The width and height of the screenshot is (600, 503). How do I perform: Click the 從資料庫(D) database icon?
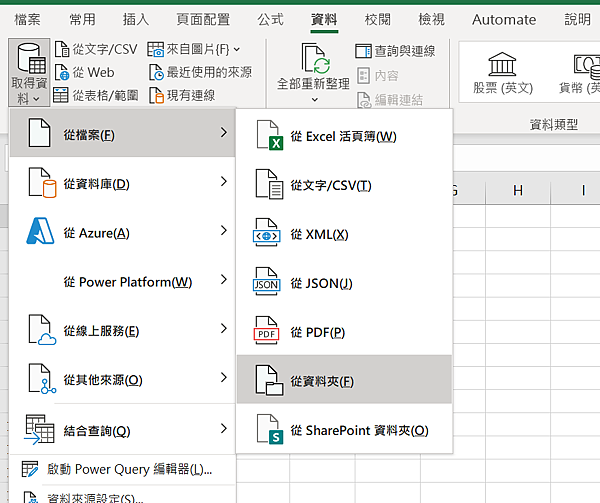pos(42,182)
